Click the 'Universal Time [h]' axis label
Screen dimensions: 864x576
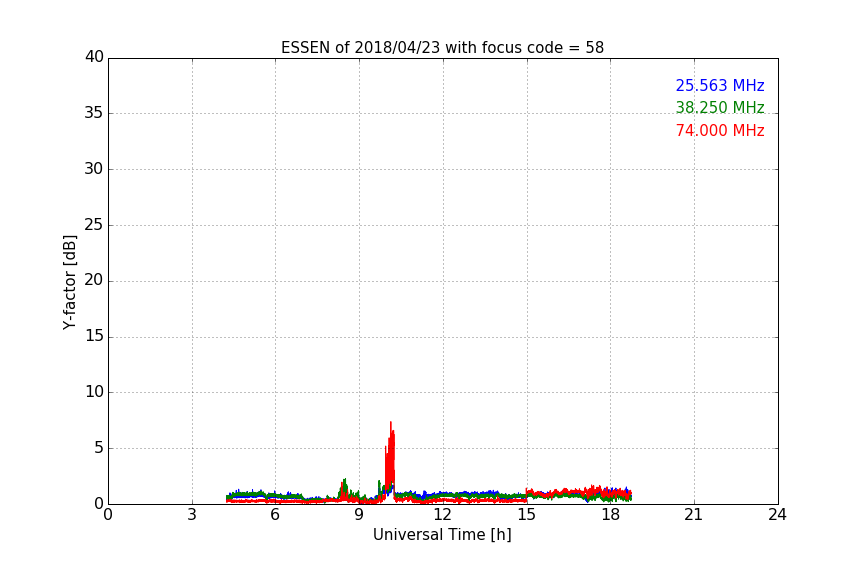(442, 535)
